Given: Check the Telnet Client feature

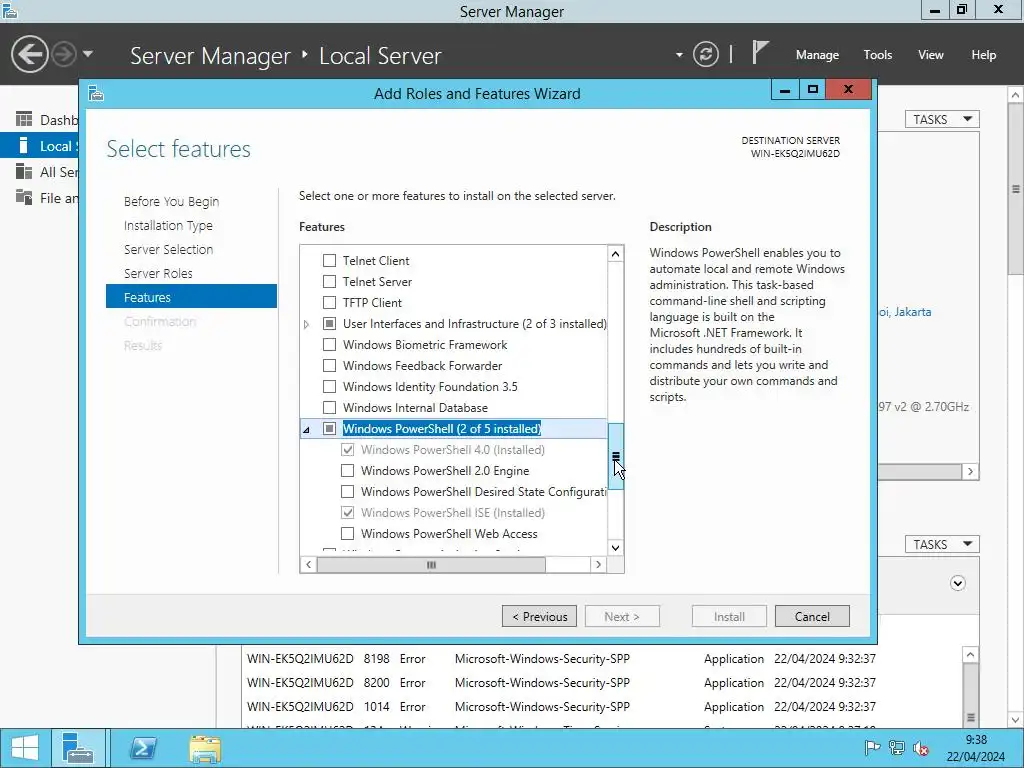Looking at the screenshot, I should click(330, 261).
